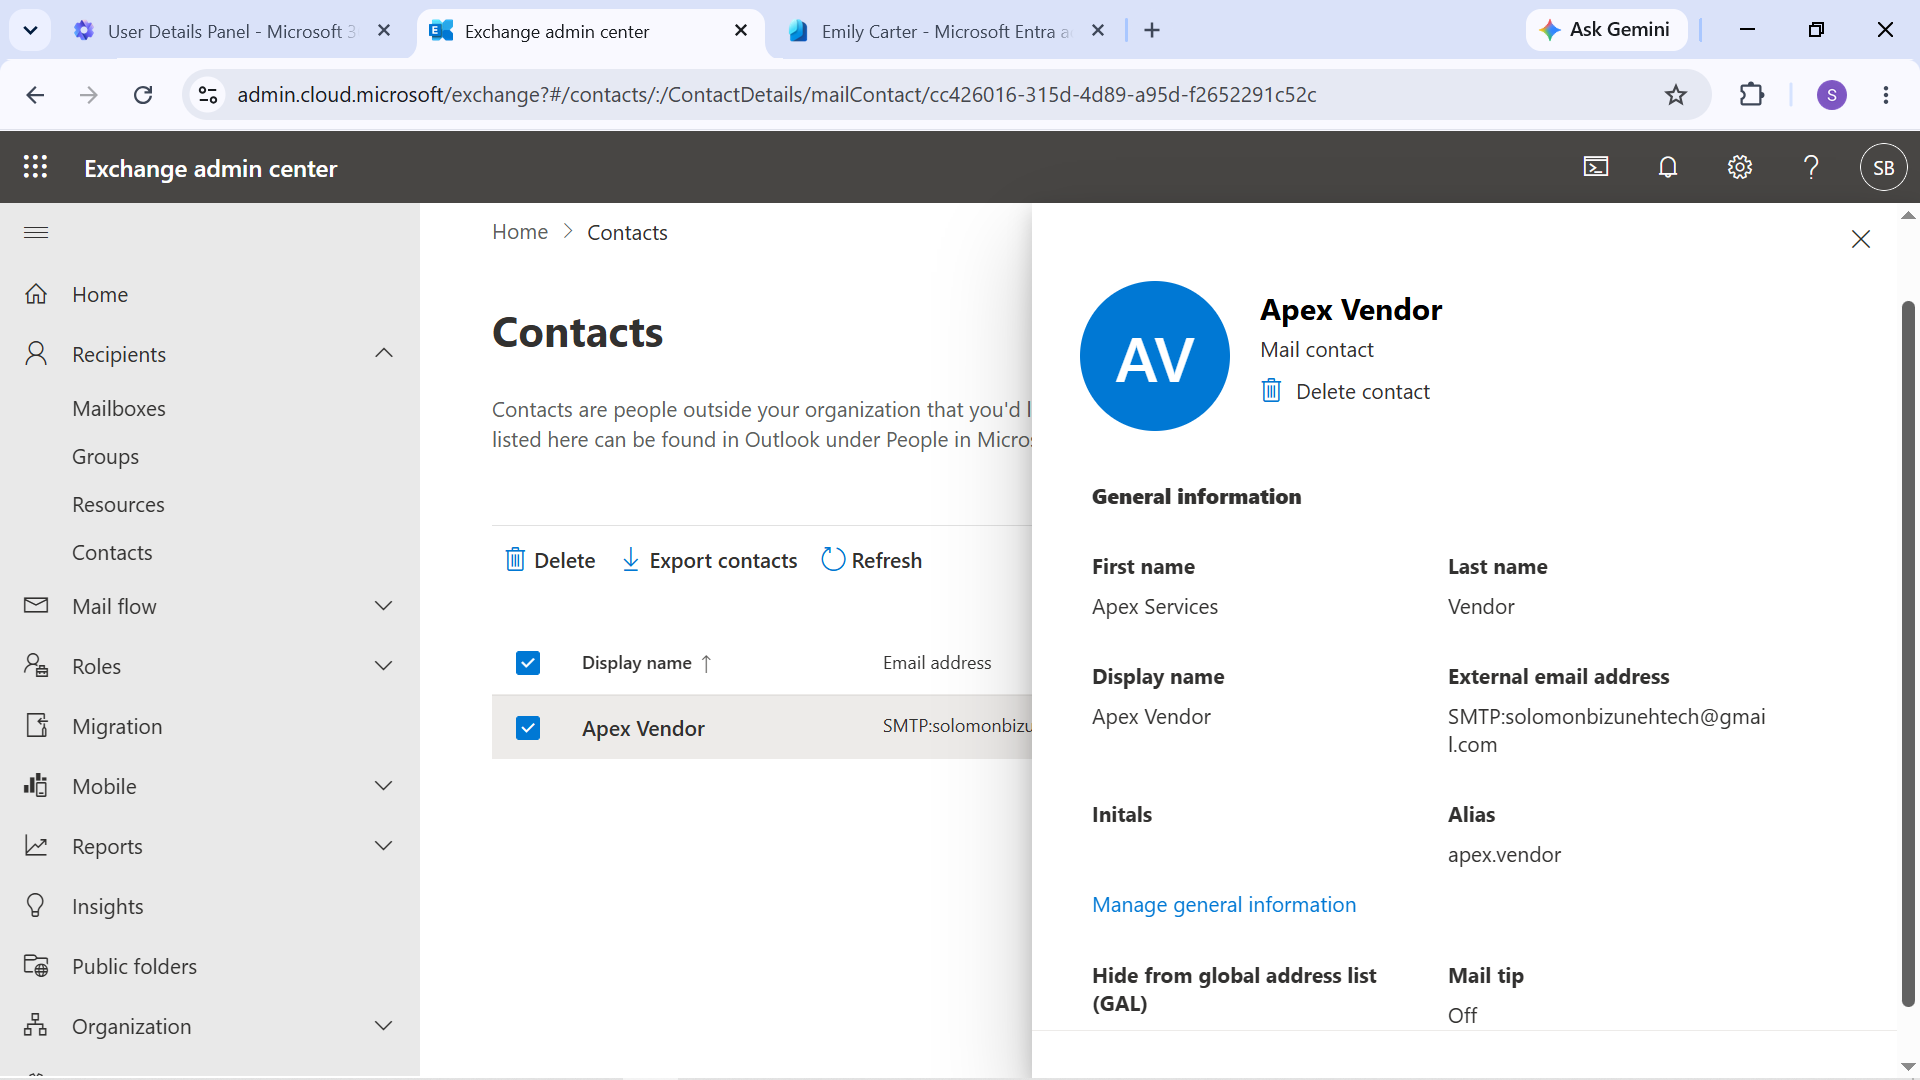Viewport: 1920px width, 1080px height.
Task: Click Ask Gemini button
Action: pos(1606,30)
